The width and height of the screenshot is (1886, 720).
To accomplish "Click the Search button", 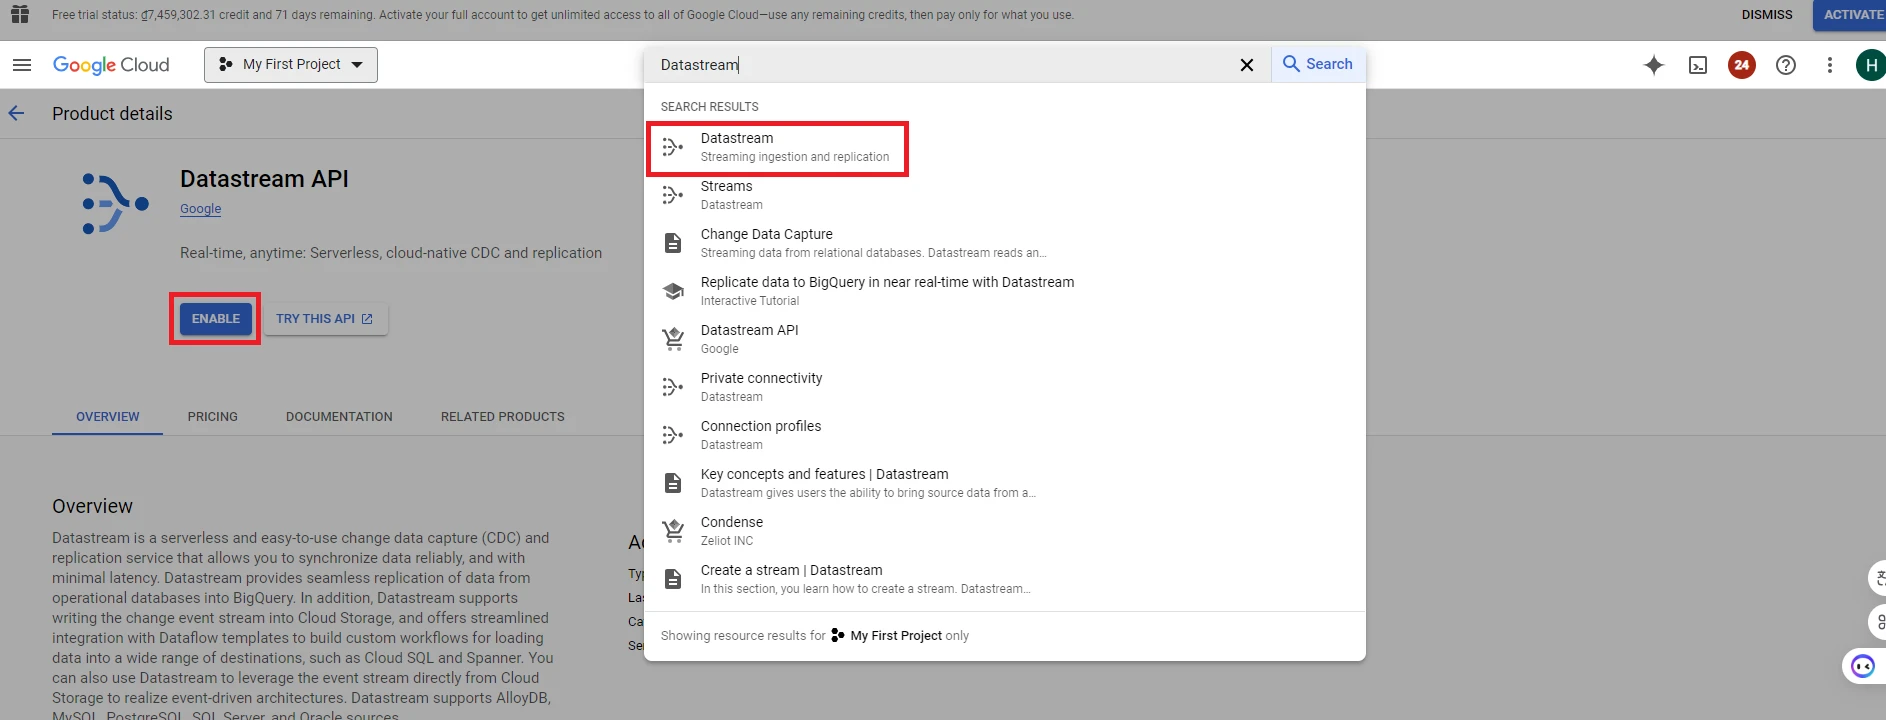I will pos(1318,64).
